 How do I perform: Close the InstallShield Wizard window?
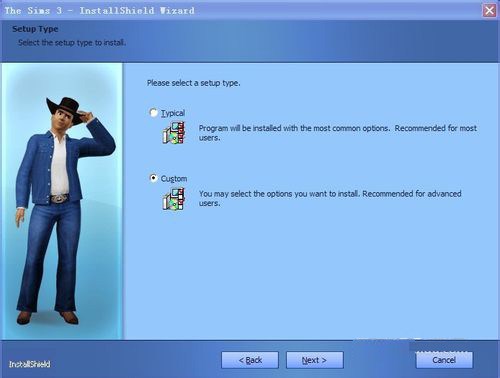click(x=489, y=11)
